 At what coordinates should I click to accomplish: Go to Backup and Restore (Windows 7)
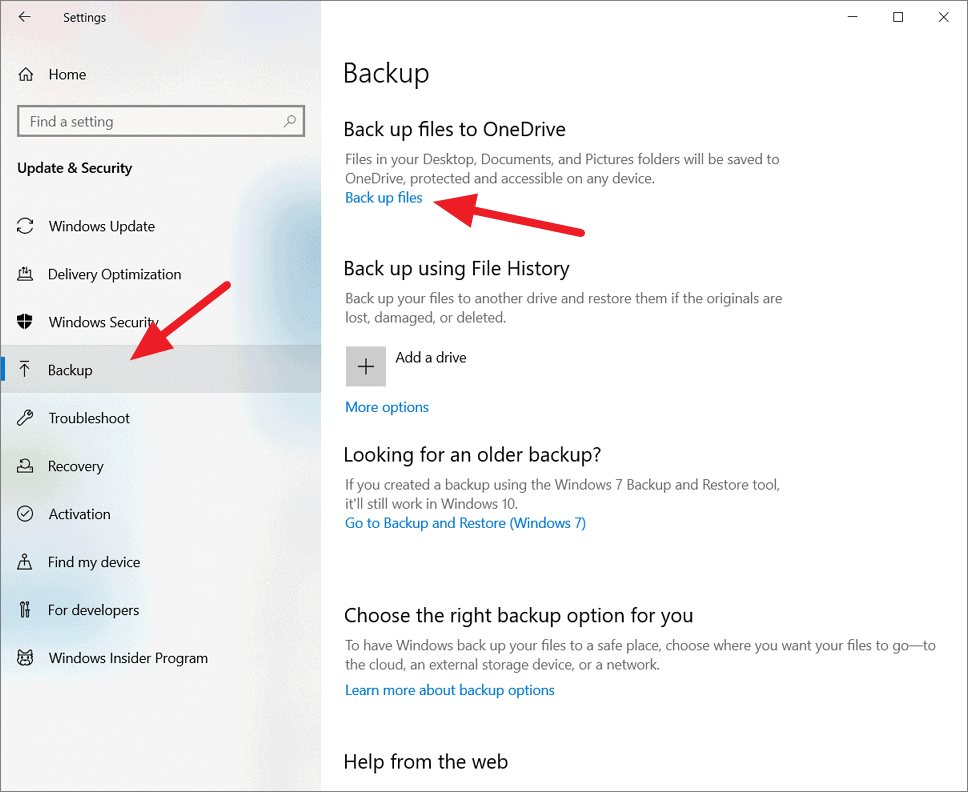pos(465,523)
